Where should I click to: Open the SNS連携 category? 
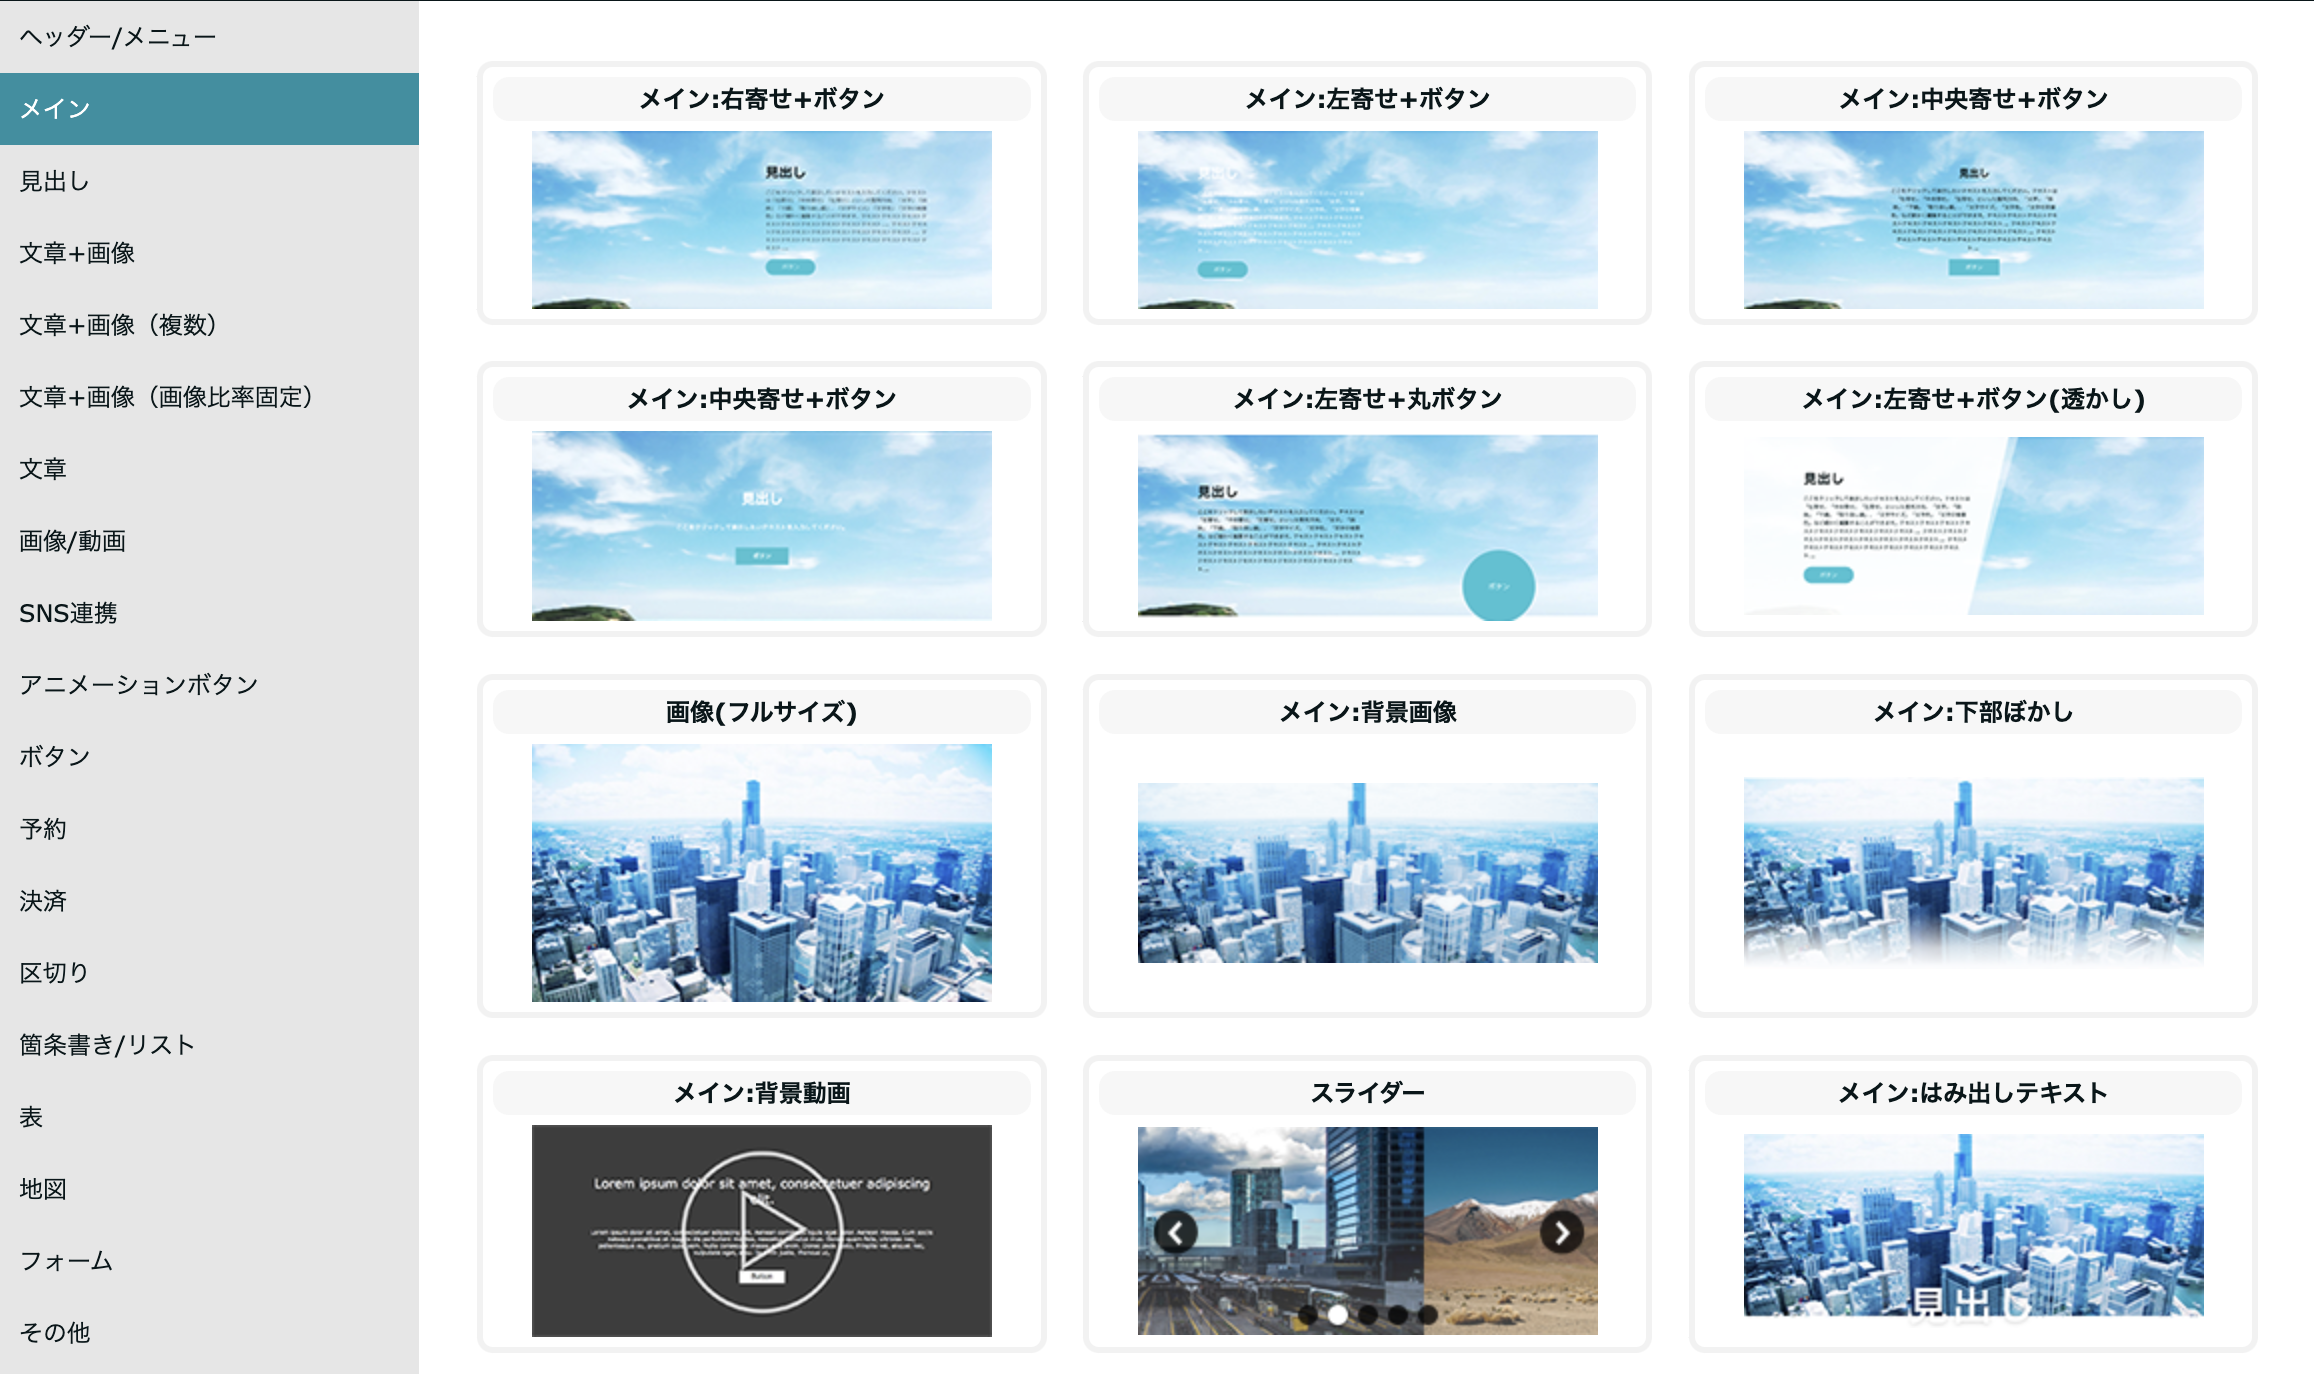[x=68, y=613]
